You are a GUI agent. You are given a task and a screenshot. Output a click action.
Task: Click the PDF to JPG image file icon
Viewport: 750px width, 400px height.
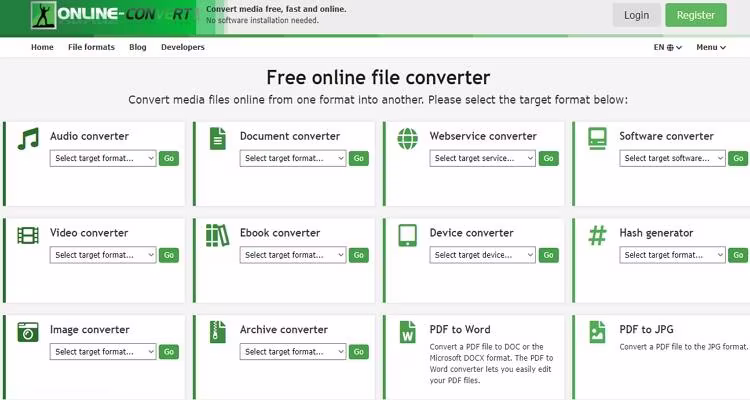[597, 332]
